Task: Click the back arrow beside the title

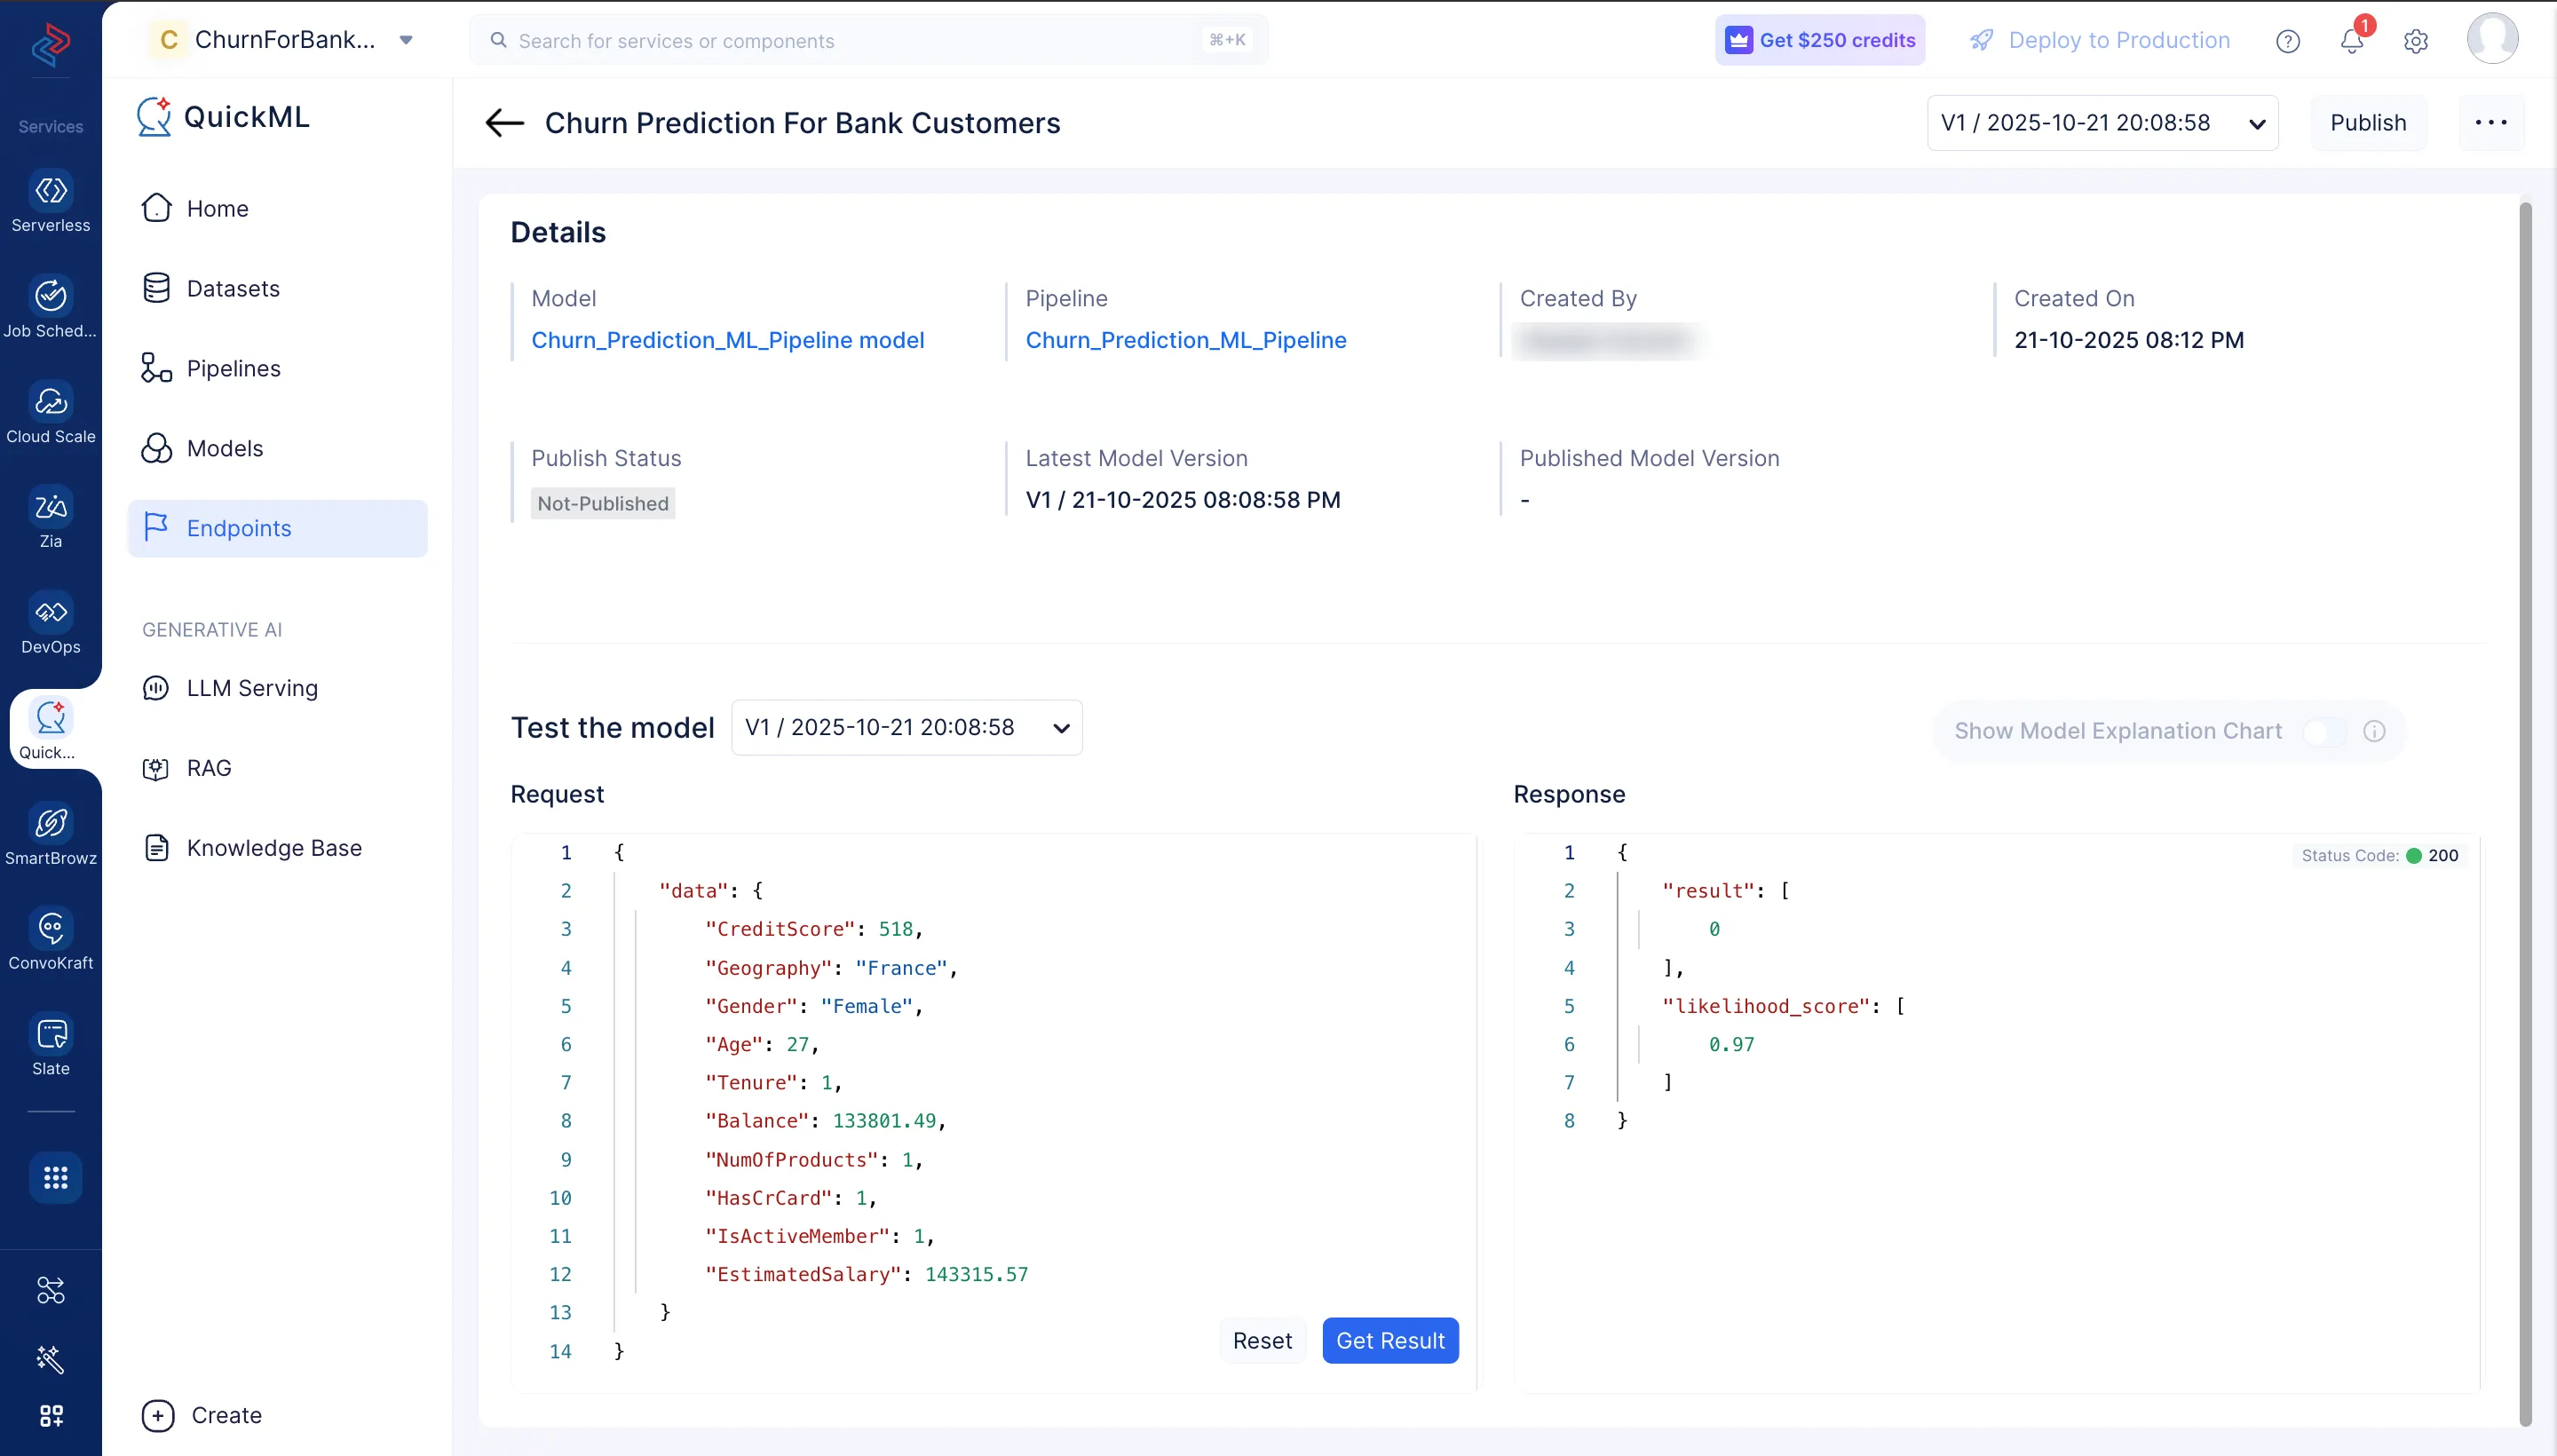Action: click(x=504, y=123)
